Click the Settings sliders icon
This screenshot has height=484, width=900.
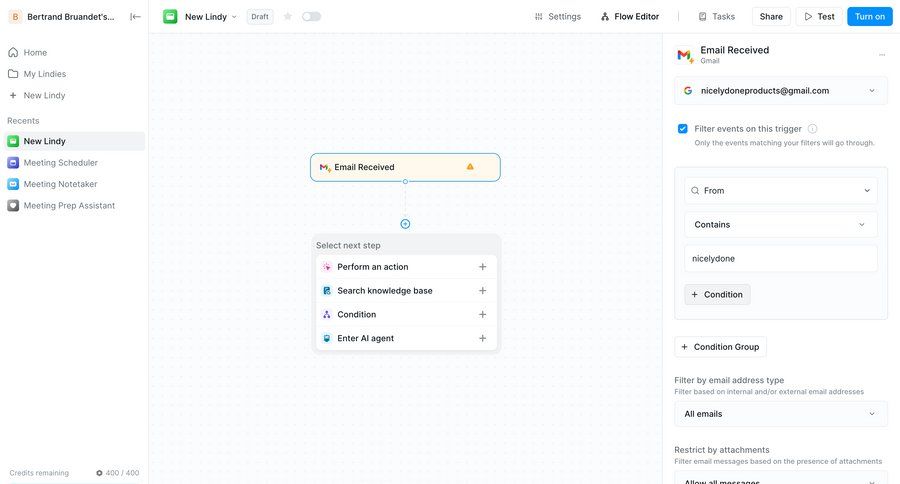(x=538, y=17)
